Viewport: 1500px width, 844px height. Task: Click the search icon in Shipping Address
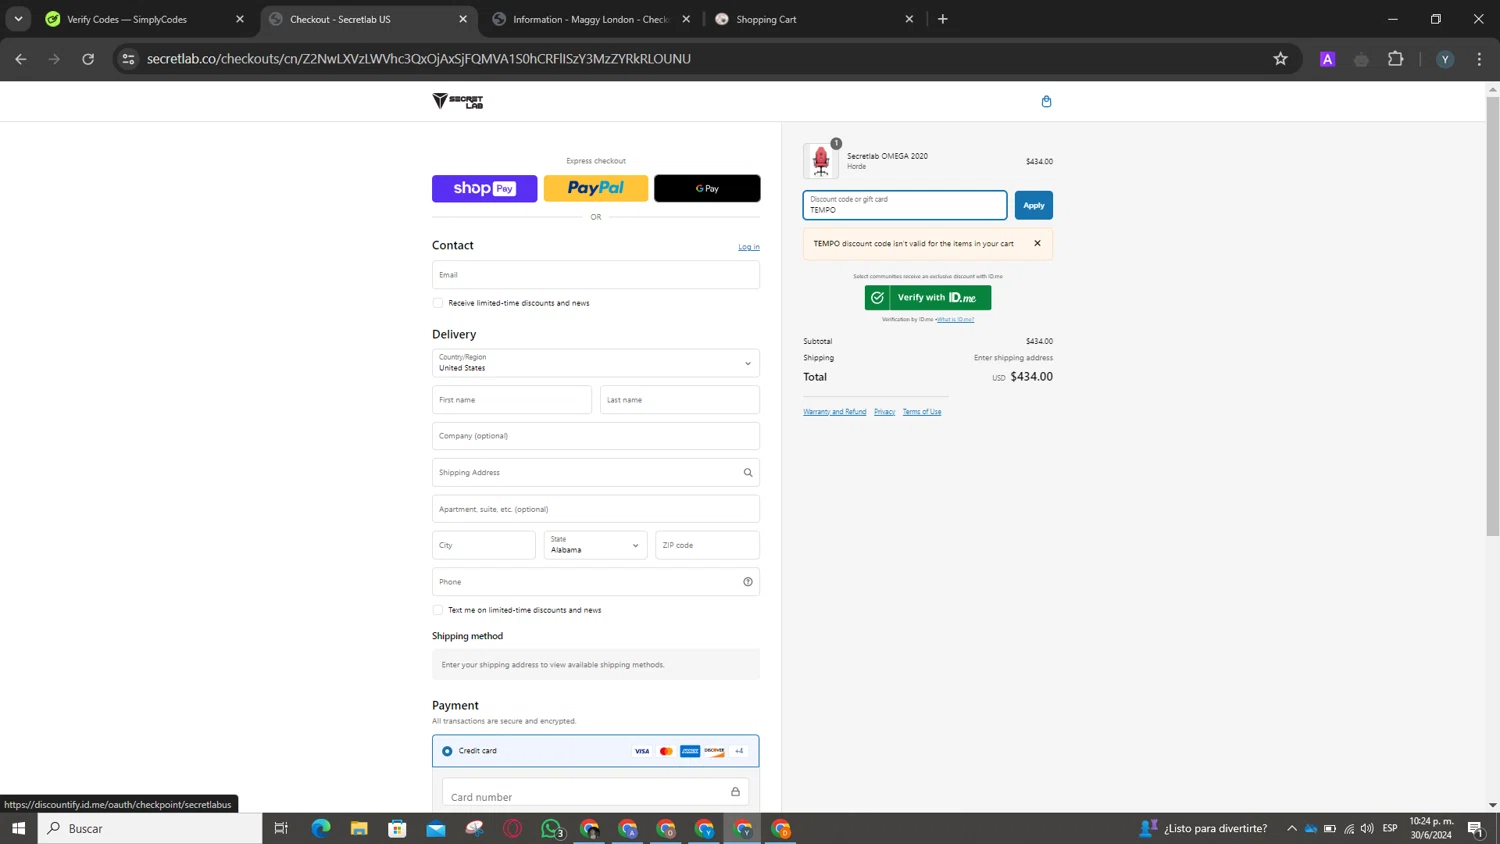748,472
